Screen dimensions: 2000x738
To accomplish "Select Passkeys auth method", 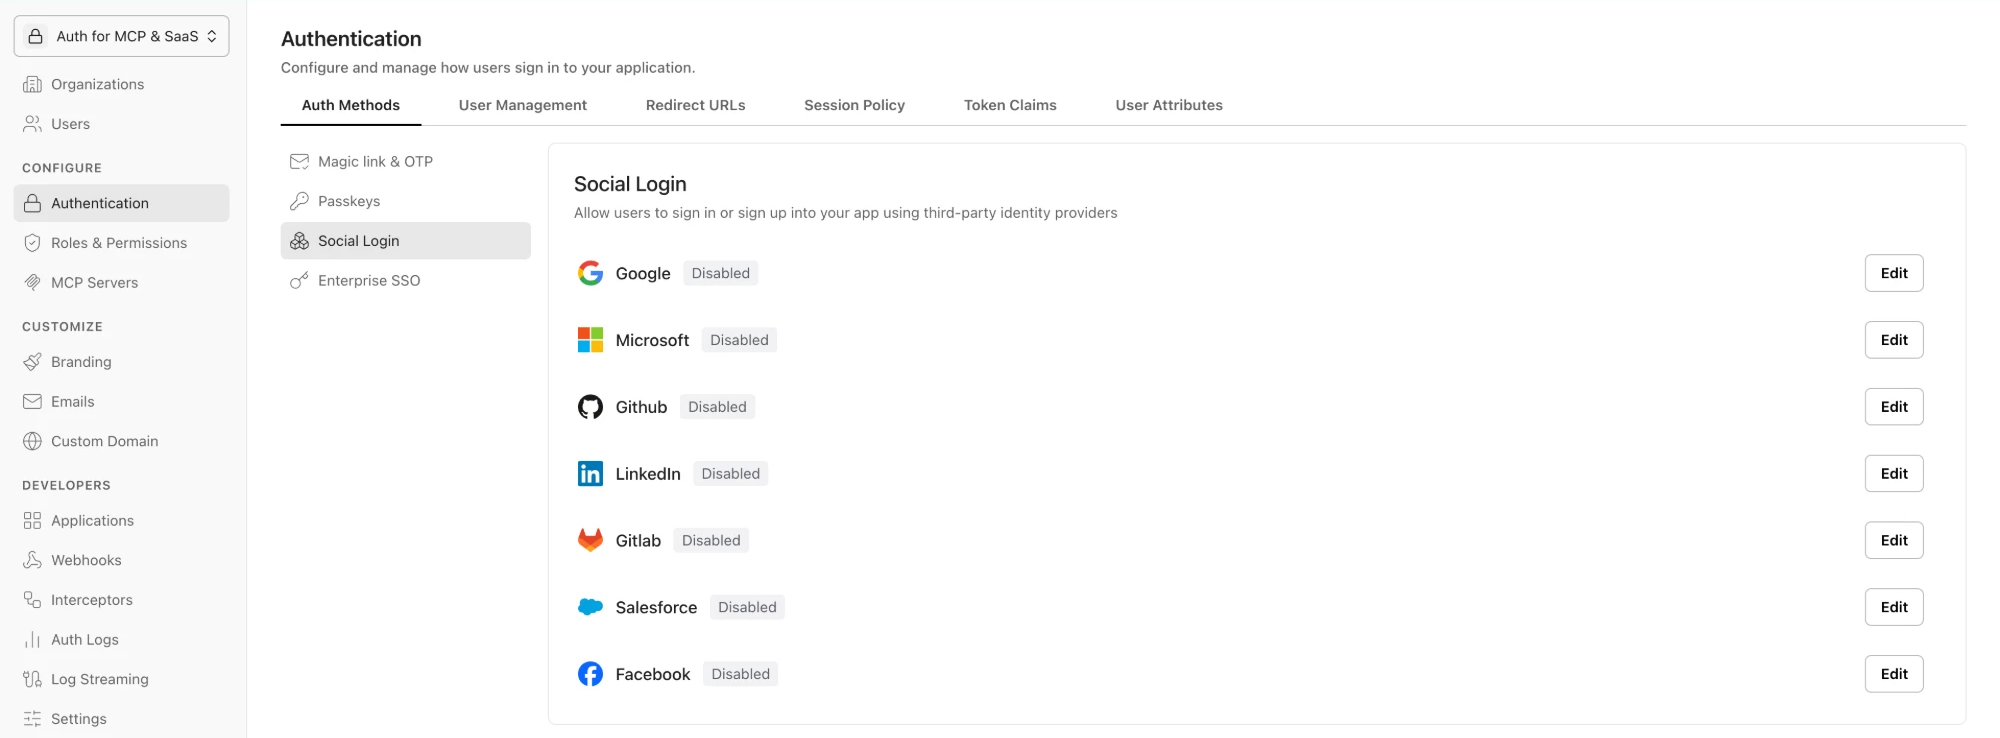I will [406, 201].
